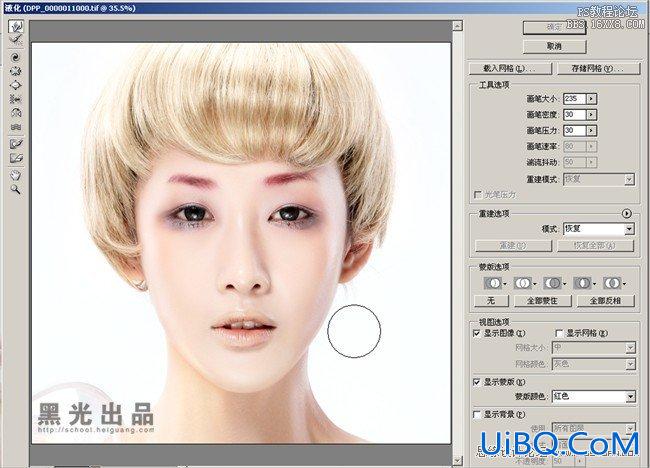Image resolution: width=650 pixels, height=468 pixels.
Task: Select the Thaw Mask tool
Action: (x=16, y=158)
